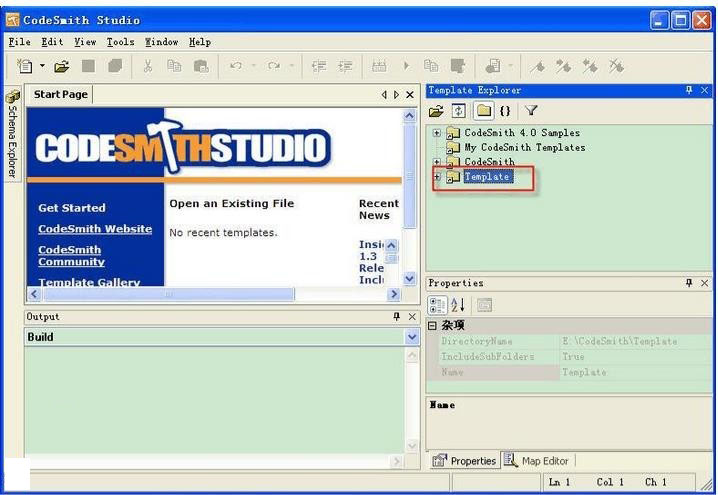Expand the CodeSmith folder node
Screen dimensions: 718x495
(437, 162)
